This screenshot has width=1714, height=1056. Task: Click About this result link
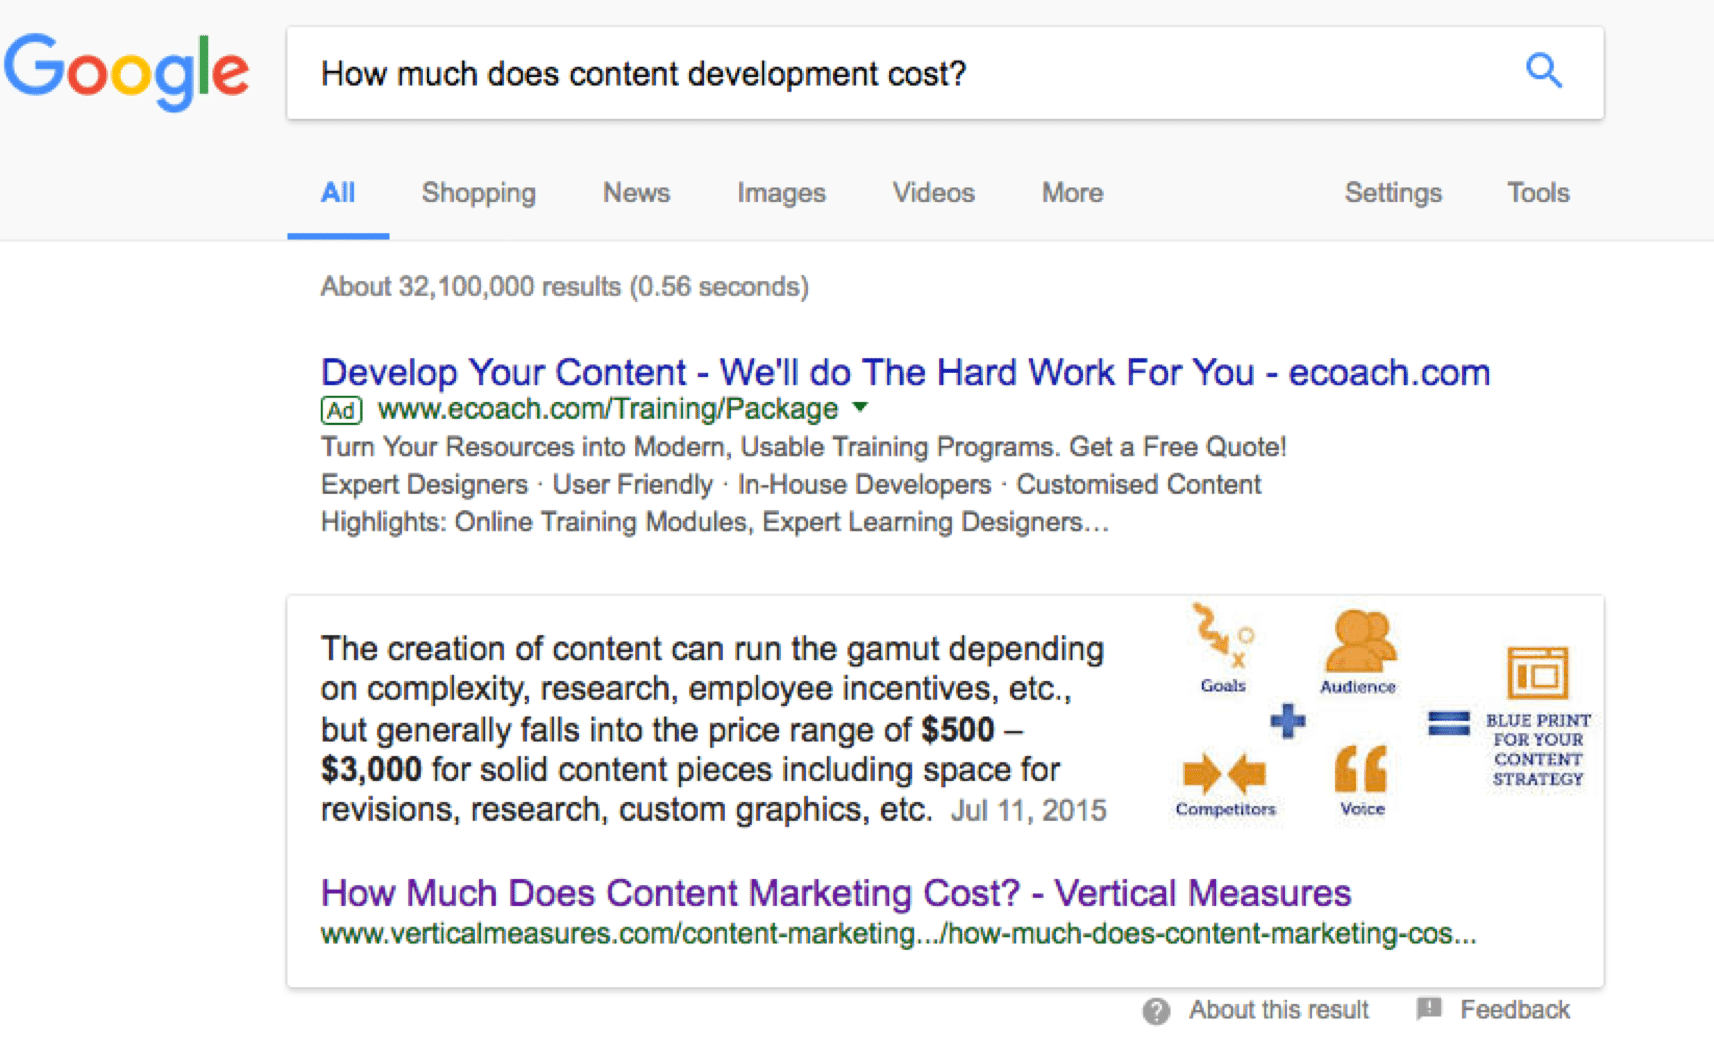tap(1278, 1010)
